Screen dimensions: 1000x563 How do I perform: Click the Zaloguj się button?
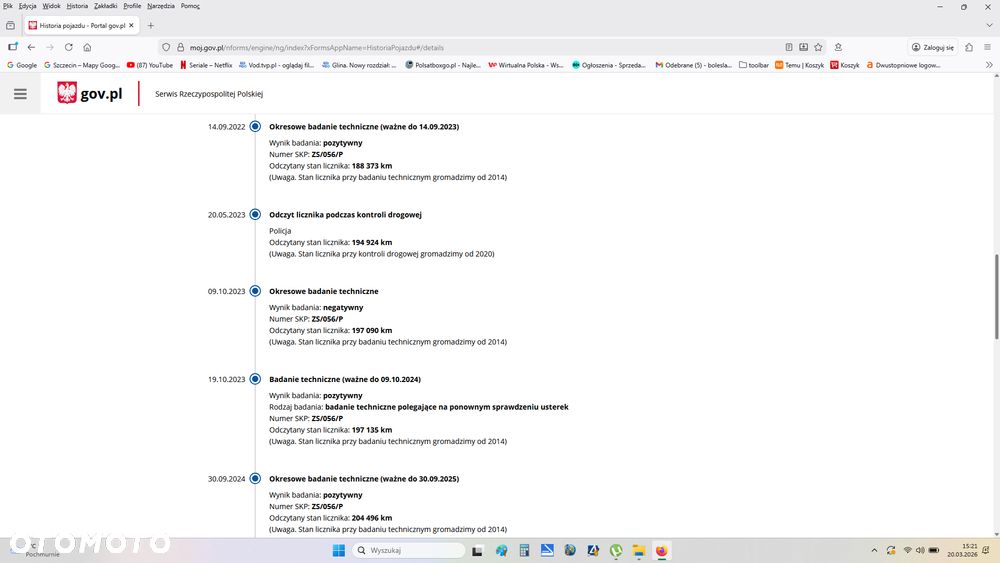(x=932, y=47)
